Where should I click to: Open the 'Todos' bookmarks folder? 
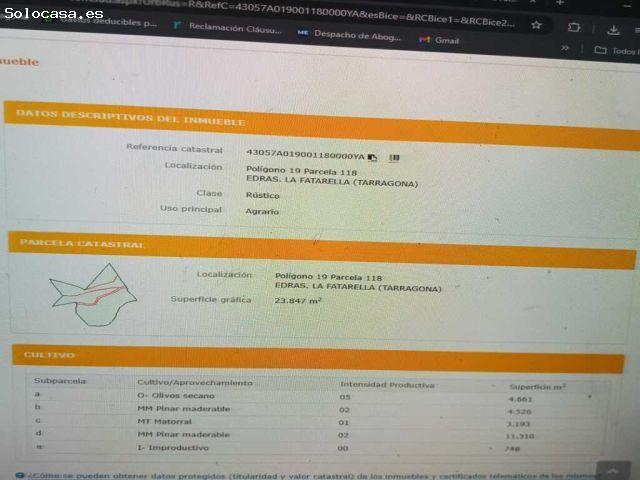616,51
